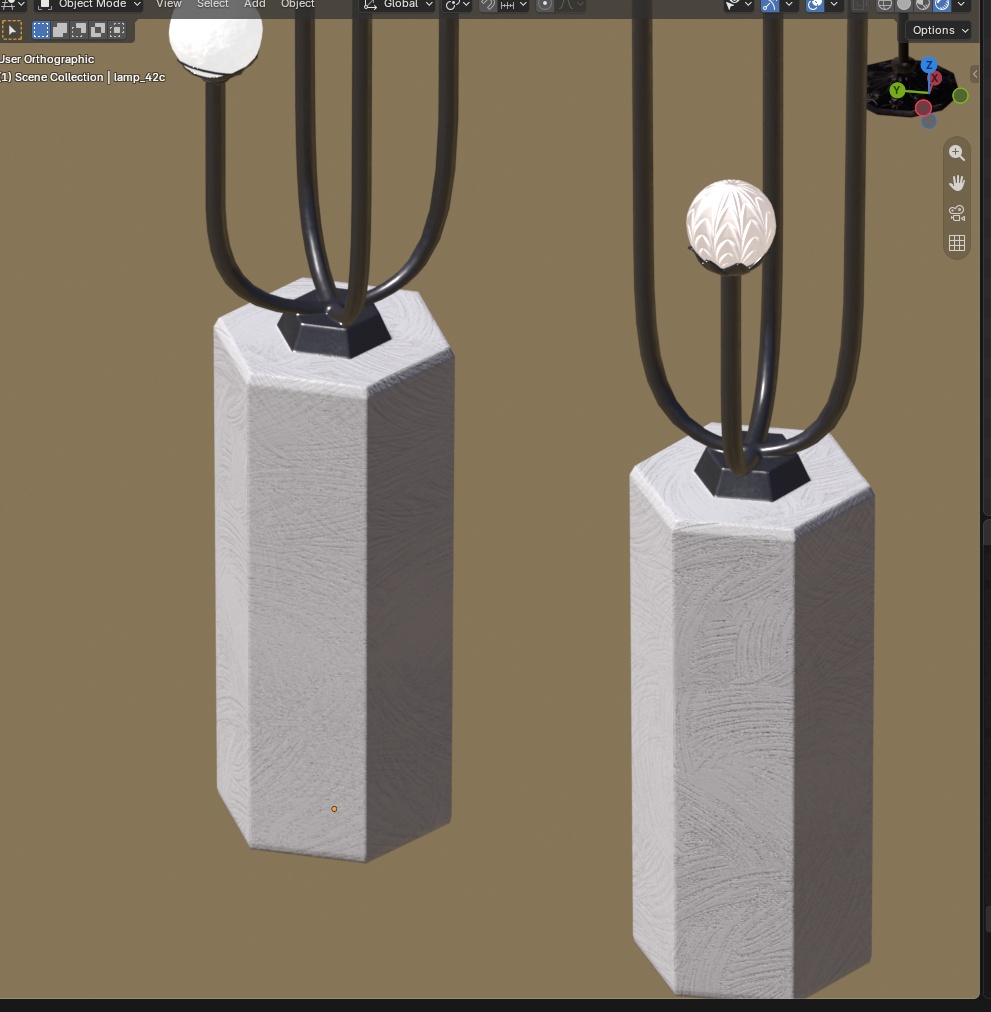The height and width of the screenshot is (1012, 991).
Task: Open the pivot point dropdown
Action: [x=458, y=5]
